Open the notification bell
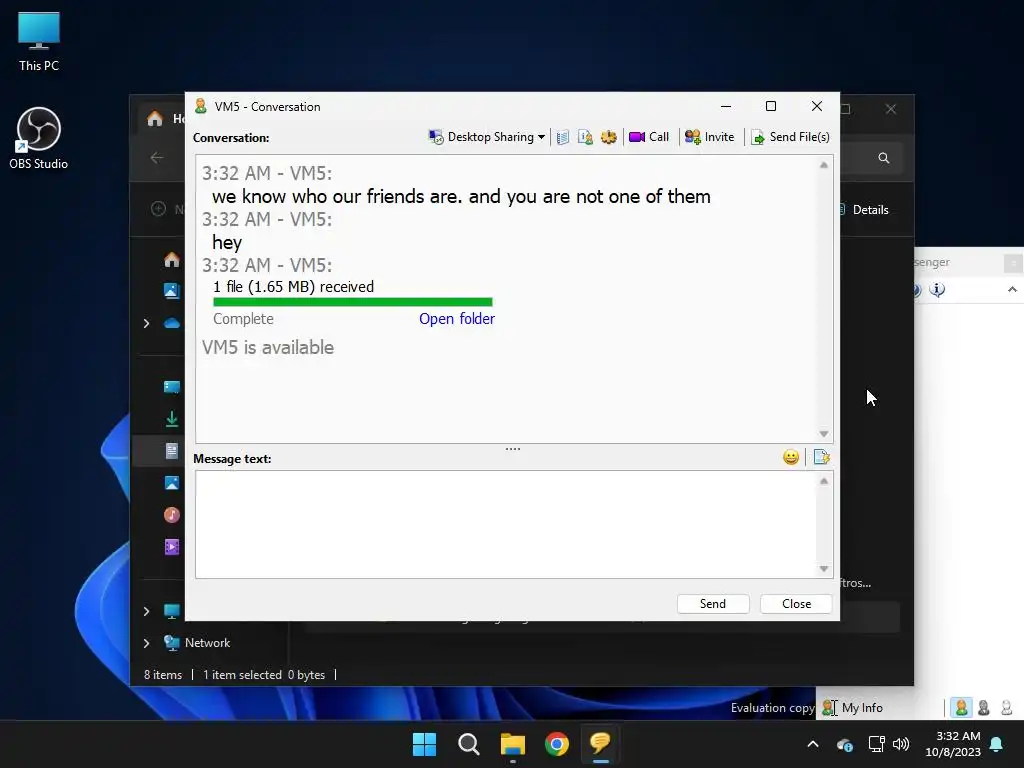The height and width of the screenshot is (768, 1024). pyautogui.click(x=997, y=744)
